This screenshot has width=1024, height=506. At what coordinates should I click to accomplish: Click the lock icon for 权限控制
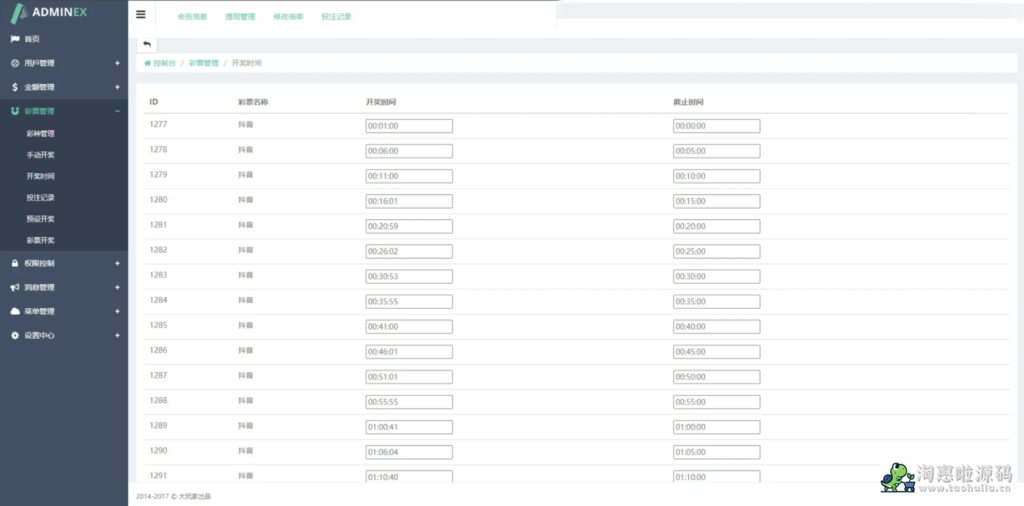tap(14, 263)
